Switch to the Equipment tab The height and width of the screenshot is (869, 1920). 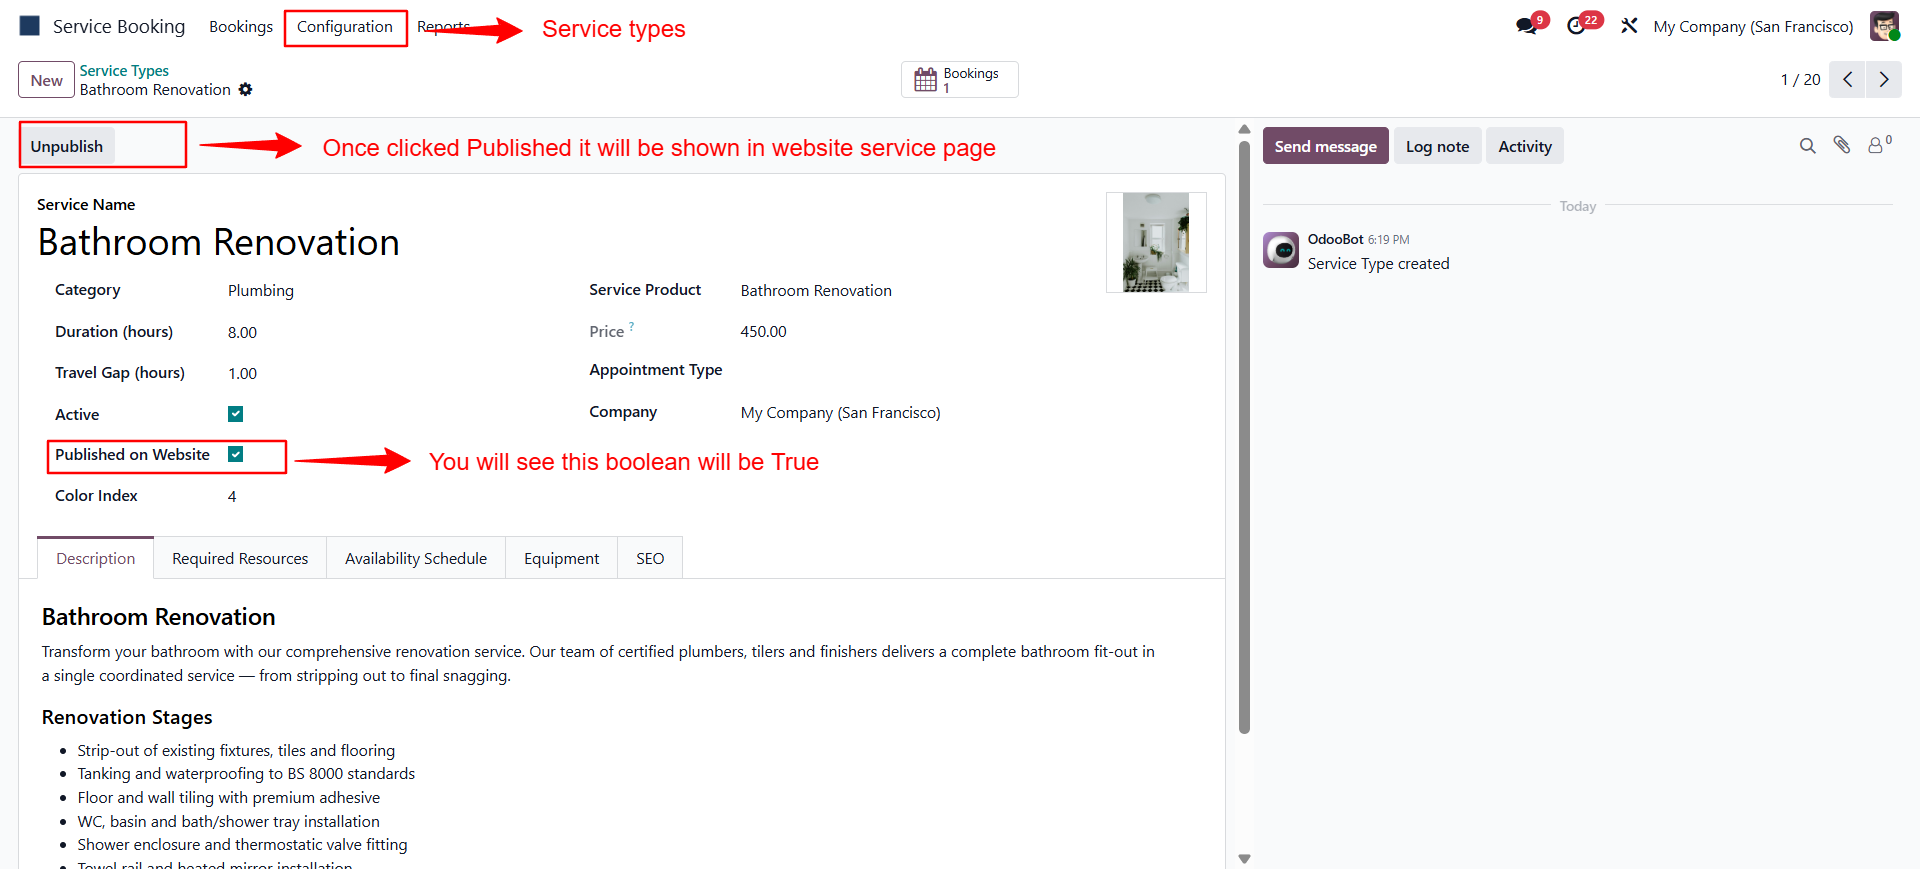[x=562, y=558]
